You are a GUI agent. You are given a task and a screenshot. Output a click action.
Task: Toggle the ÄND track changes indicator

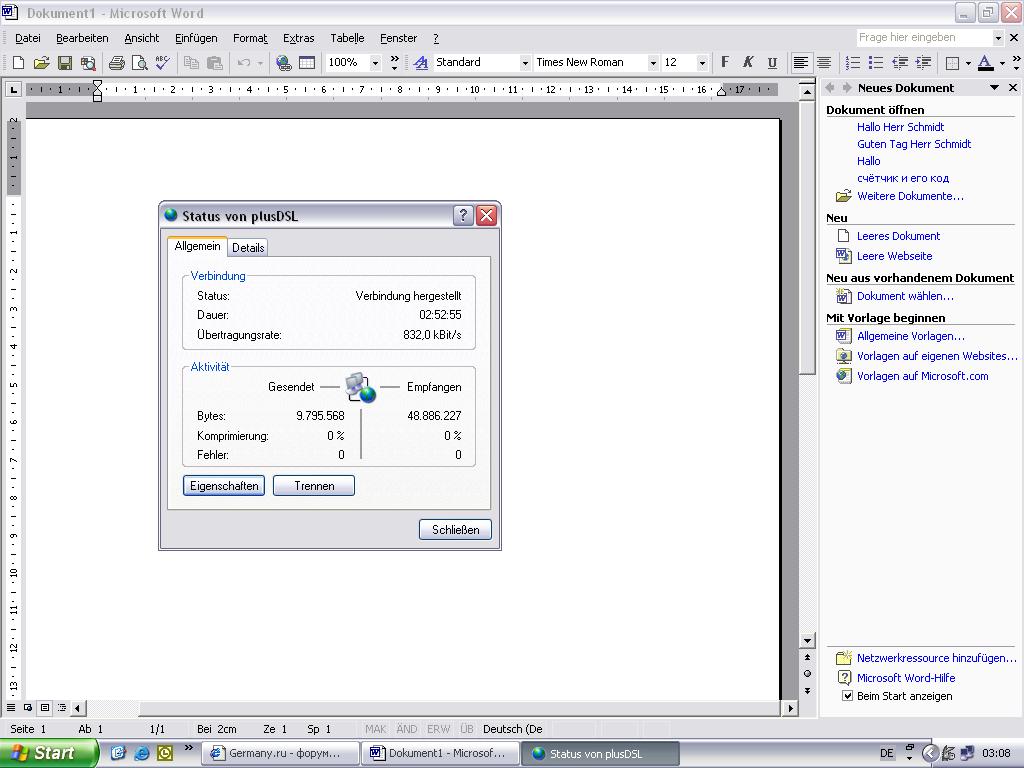point(406,729)
